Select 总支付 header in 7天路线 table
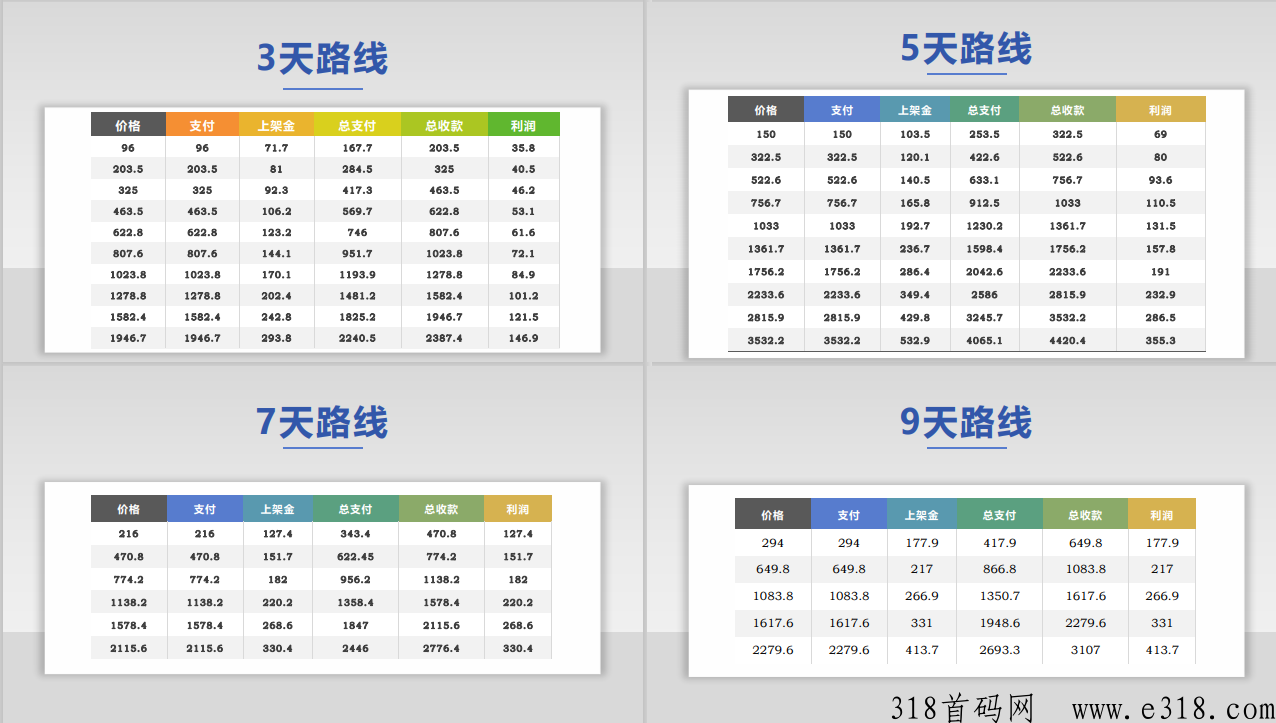Image resolution: width=1276 pixels, height=723 pixels. tap(355, 509)
